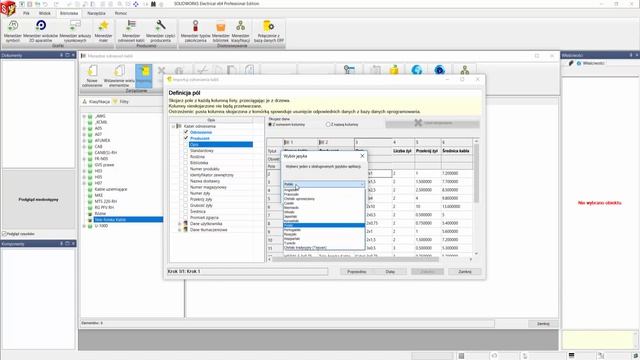Screen dimensions: 640x360
Task: Expand _AWG cable class
Action: point(84,116)
